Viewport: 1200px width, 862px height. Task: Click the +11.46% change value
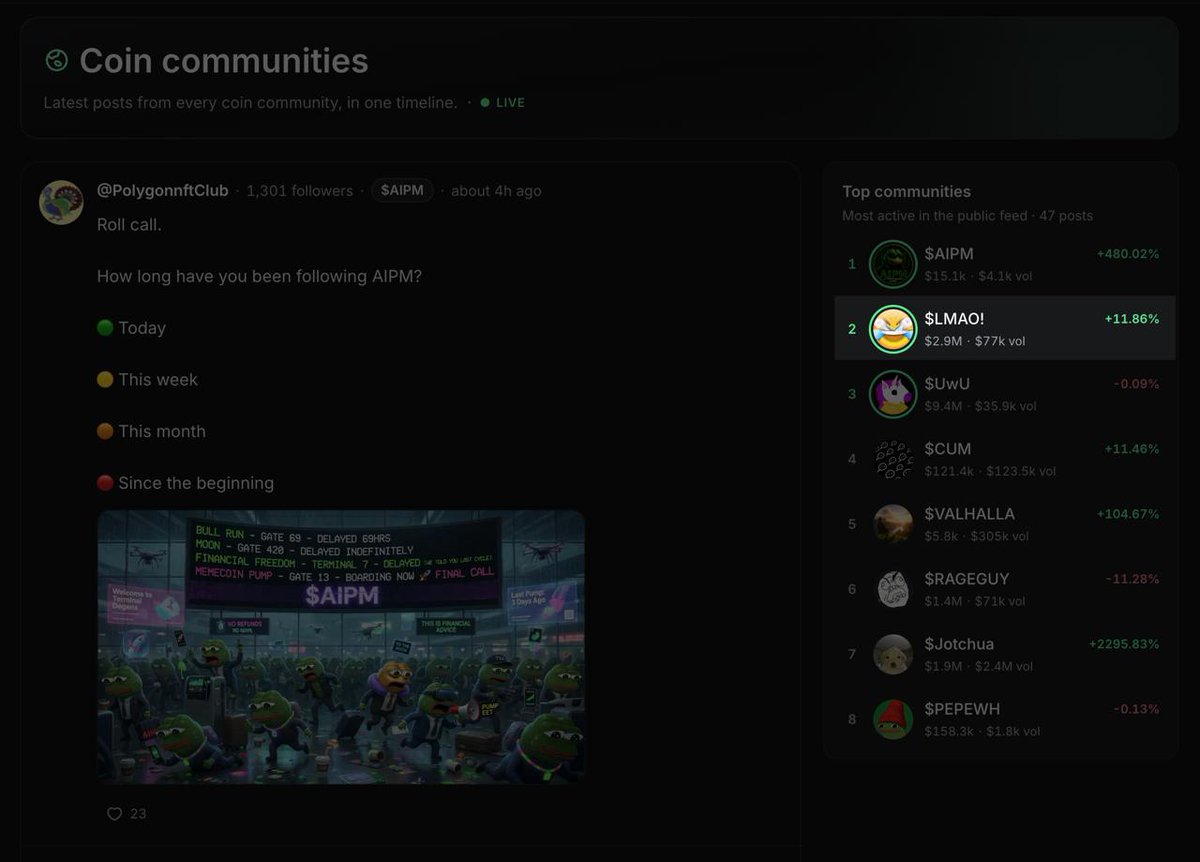point(1132,449)
